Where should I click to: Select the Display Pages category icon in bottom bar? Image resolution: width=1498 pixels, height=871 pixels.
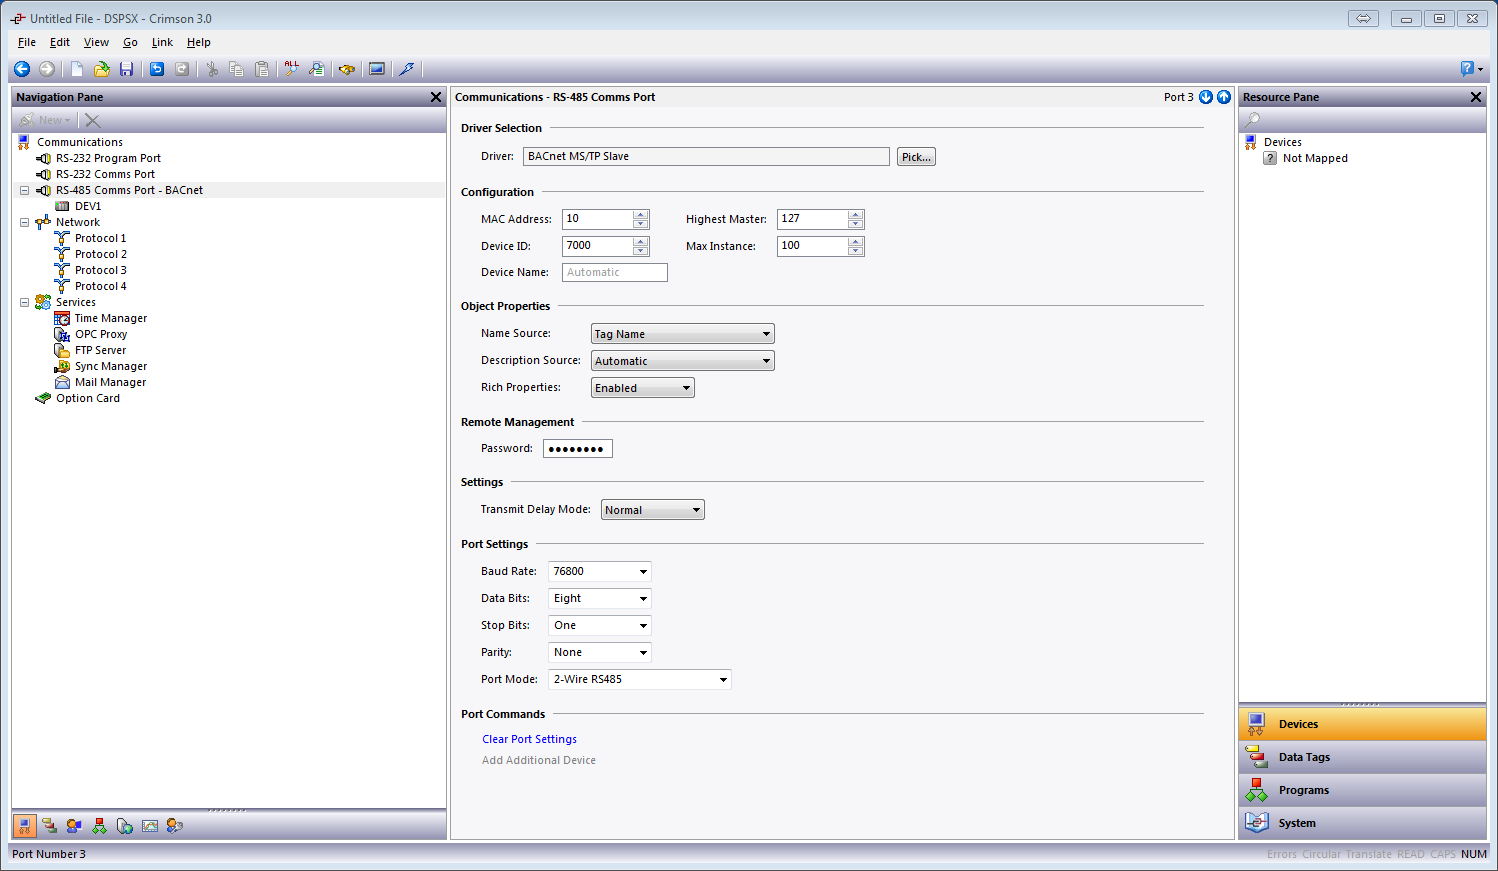coord(75,826)
